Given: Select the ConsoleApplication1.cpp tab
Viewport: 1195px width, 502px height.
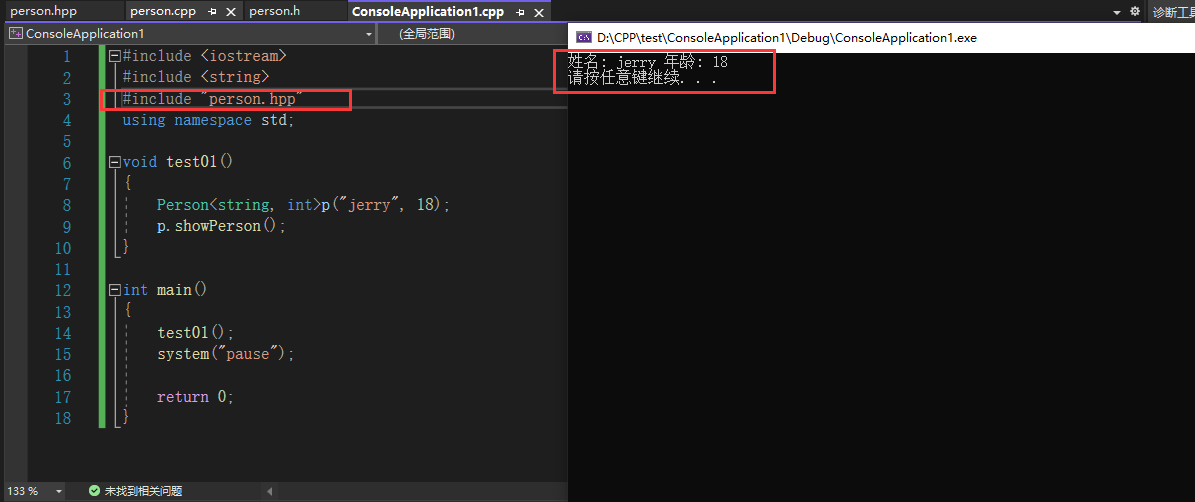Looking at the screenshot, I should (428, 11).
